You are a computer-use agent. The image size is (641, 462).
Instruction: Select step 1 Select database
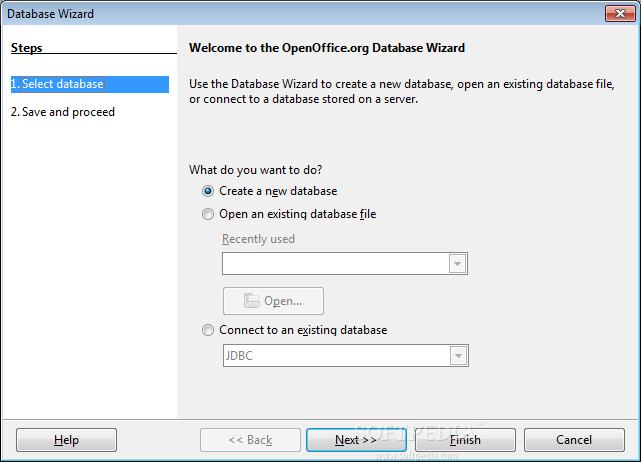tap(90, 84)
